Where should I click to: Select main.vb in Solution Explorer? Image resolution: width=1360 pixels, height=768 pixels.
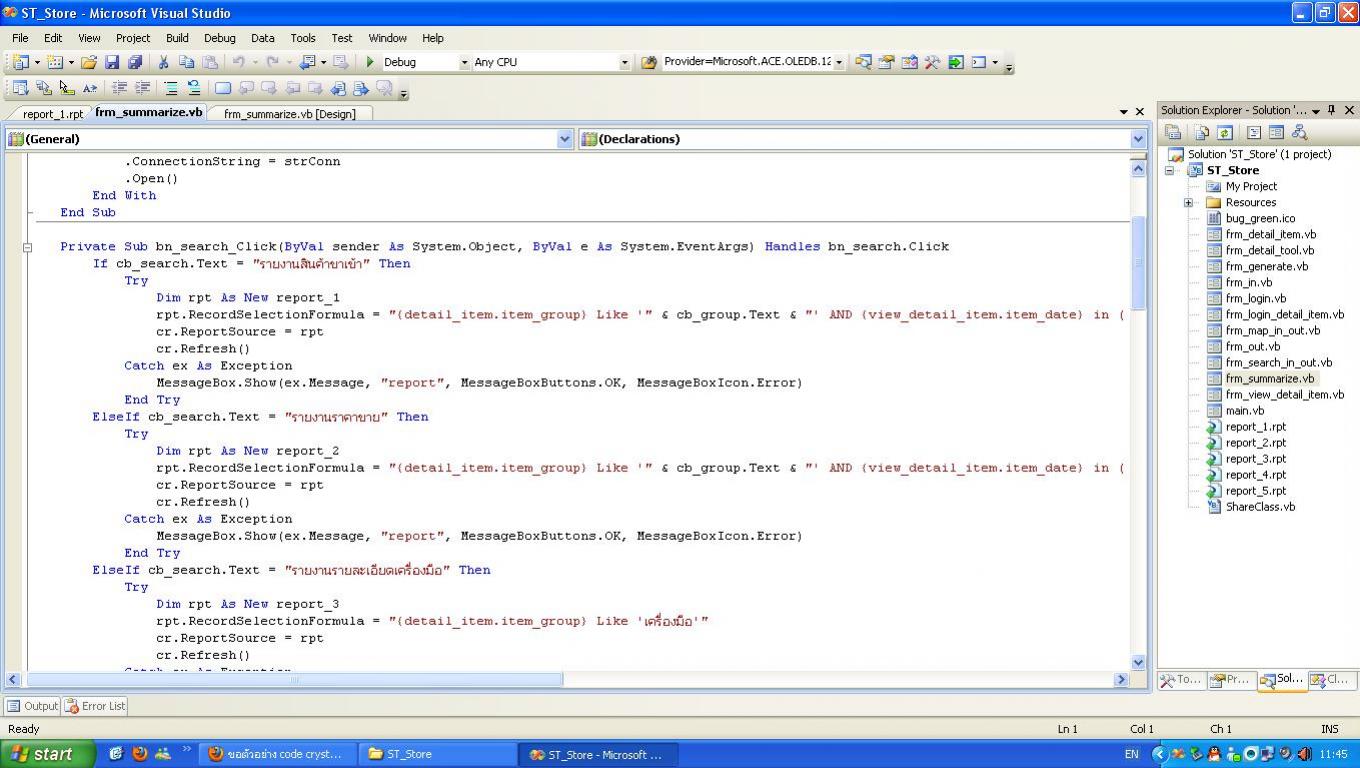1245,411
